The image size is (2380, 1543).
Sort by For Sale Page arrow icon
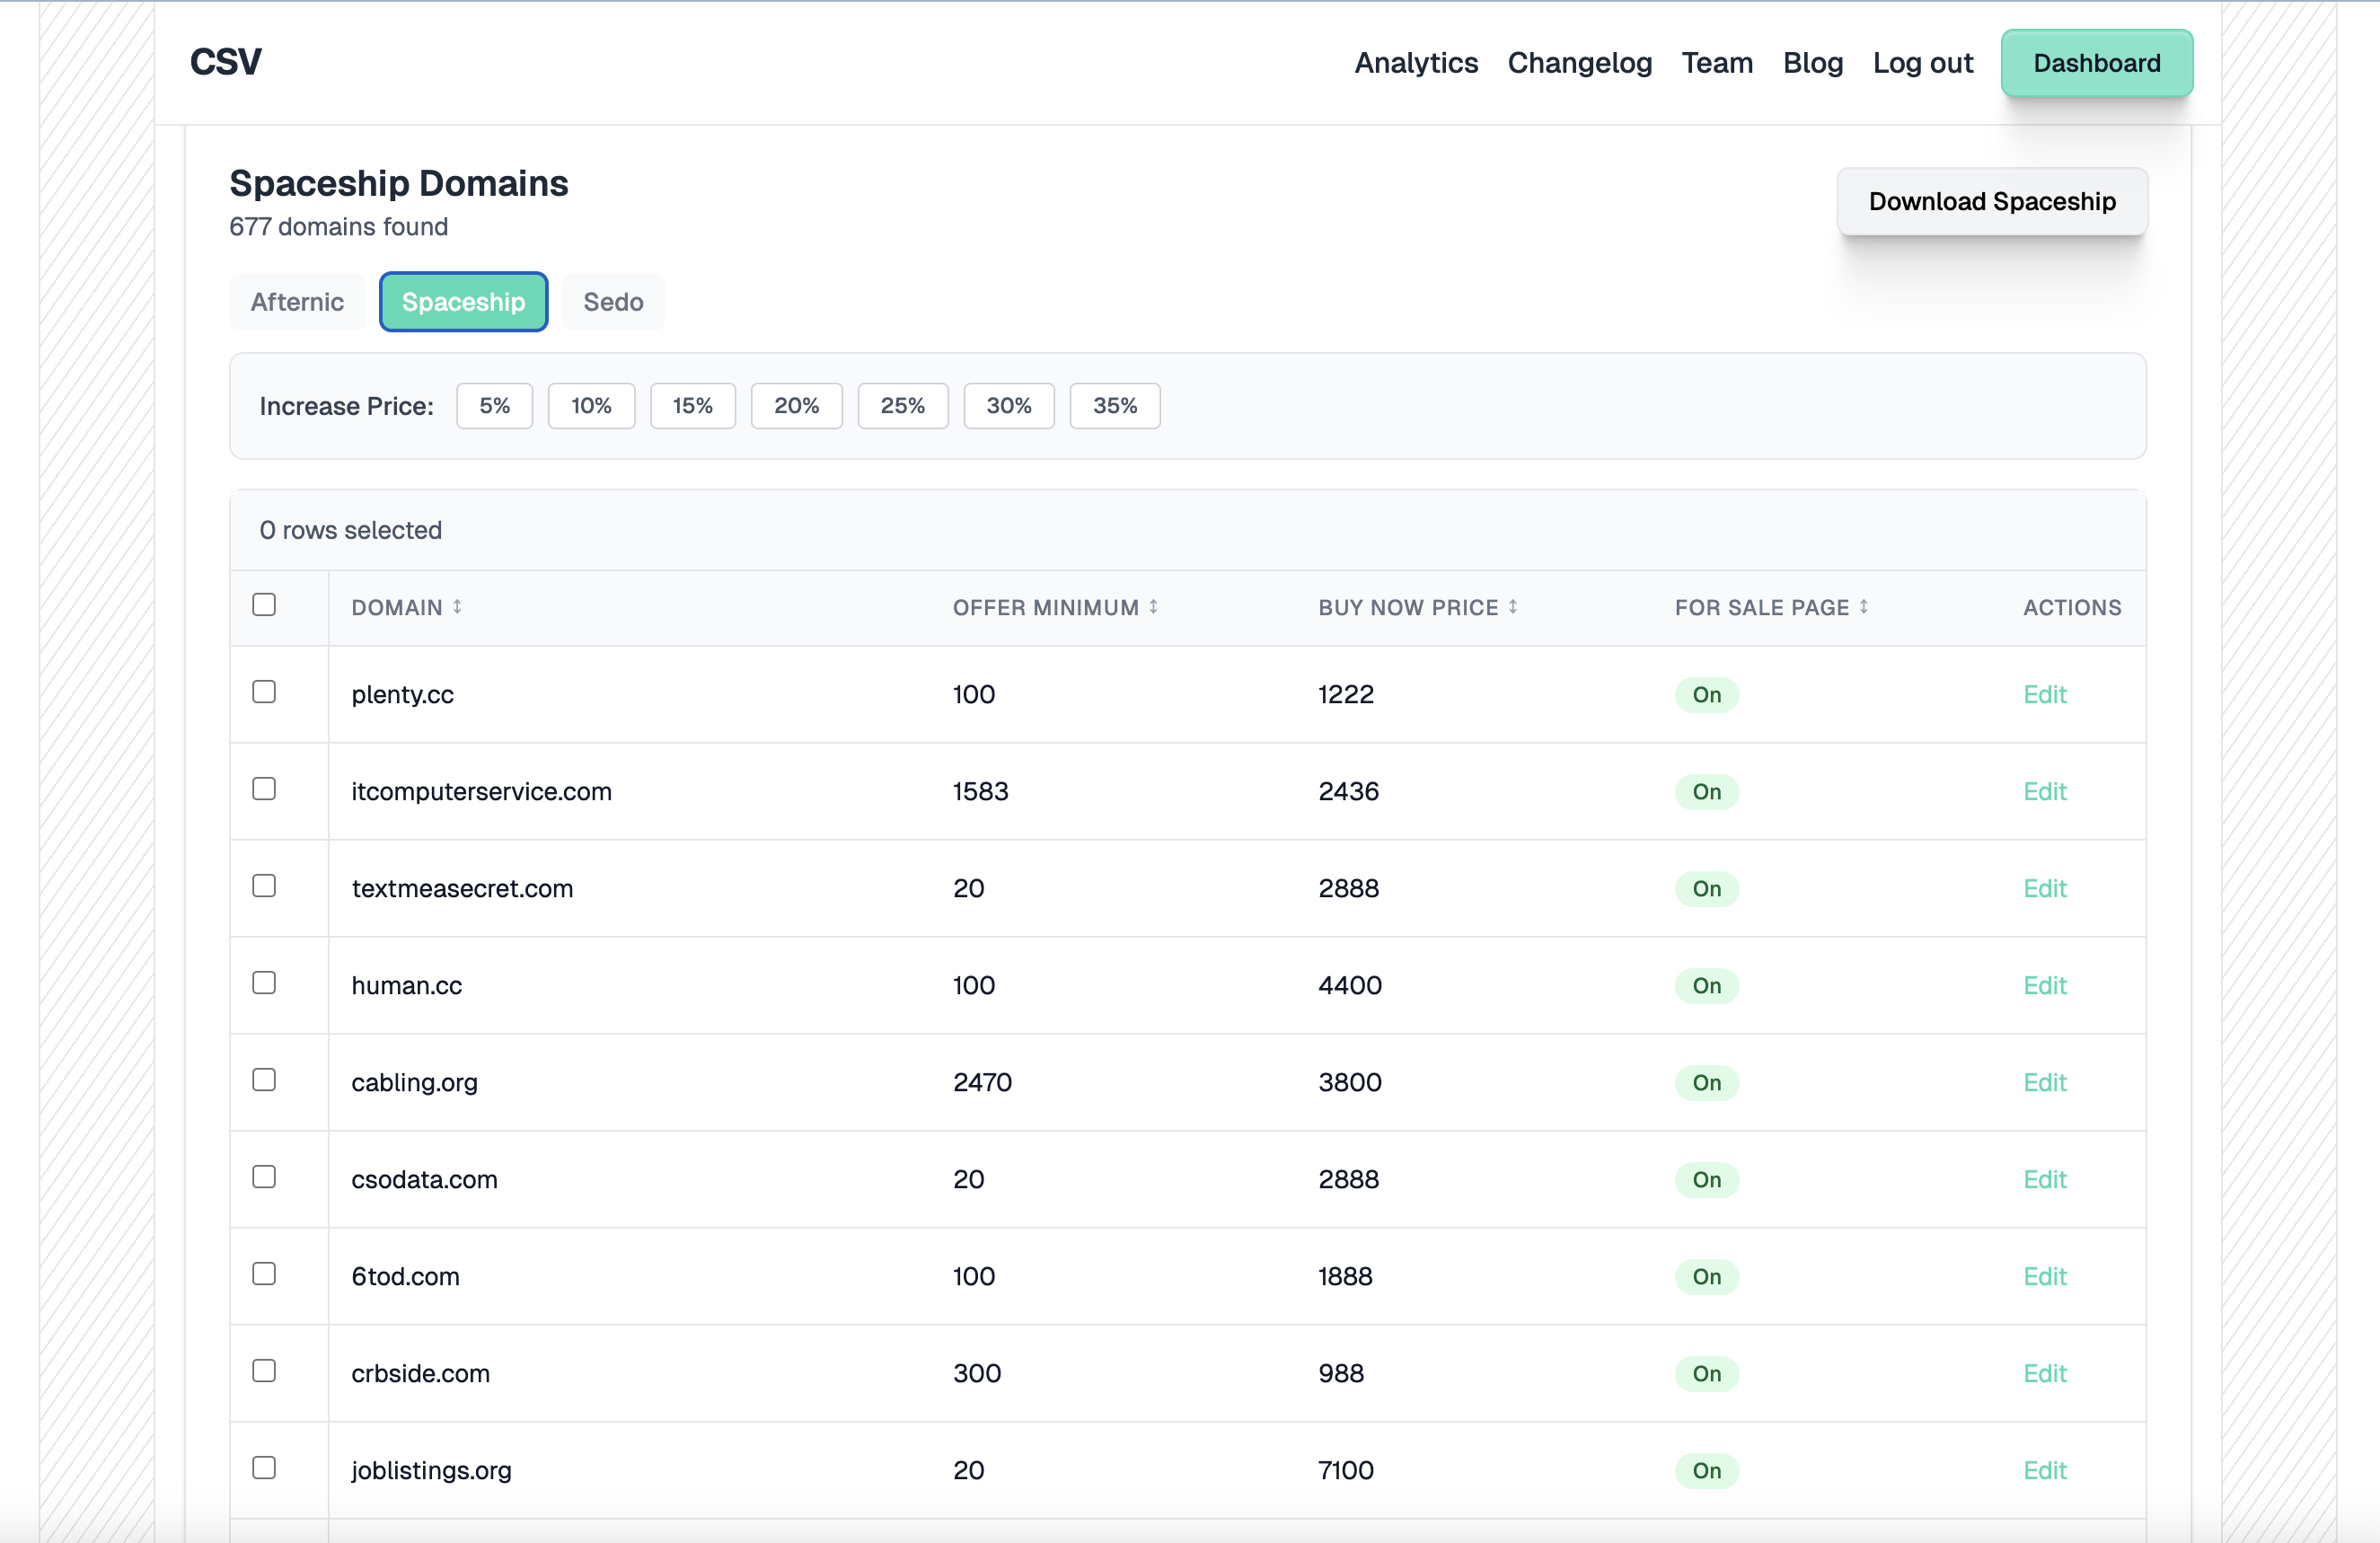[x=1864, y=606]
